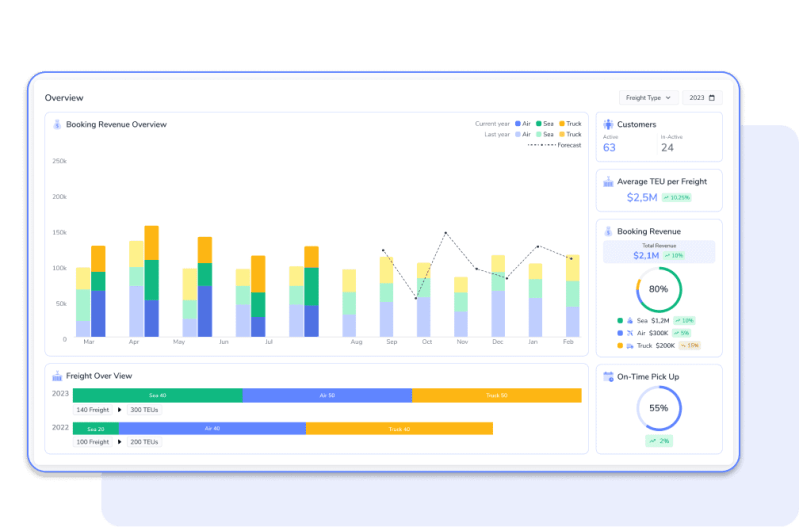The height and width of the screenshot is (527, 799).
Task: Click the 10.25% growth badge
Action: (x=677, y=198)
